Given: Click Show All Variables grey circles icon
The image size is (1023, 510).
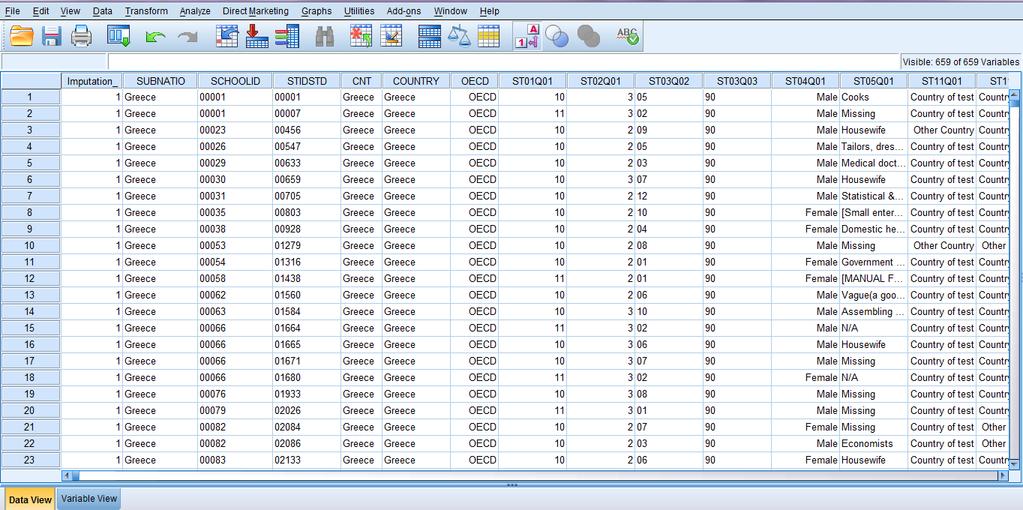Looking at the screenshot, I should coord(588,36).
